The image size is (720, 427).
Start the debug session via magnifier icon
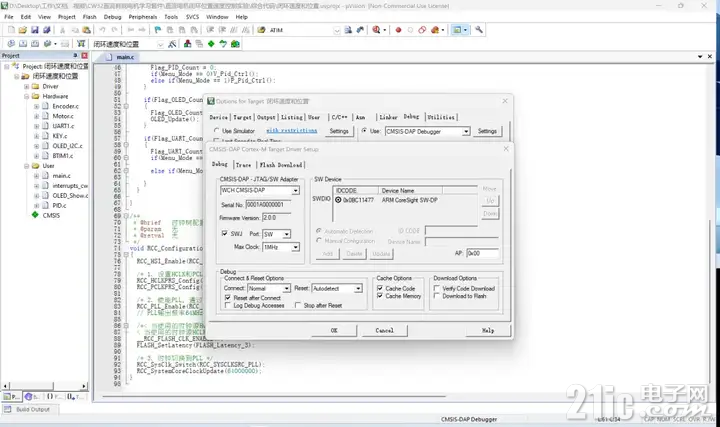tap(377, 30)
